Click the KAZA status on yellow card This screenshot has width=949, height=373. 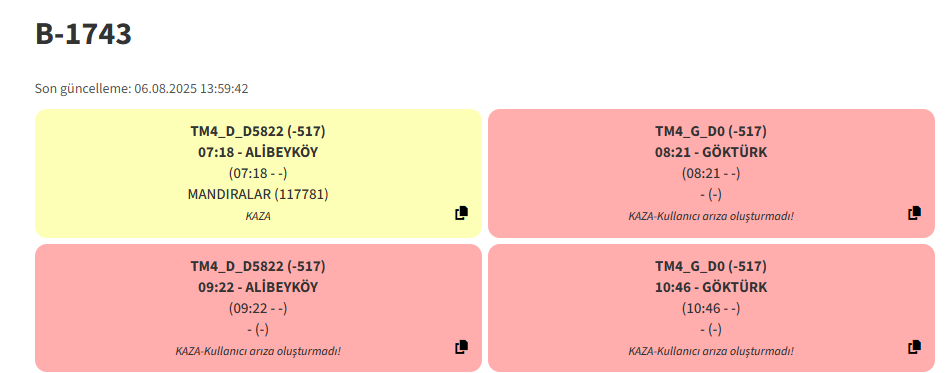click(x=258, y=216)
